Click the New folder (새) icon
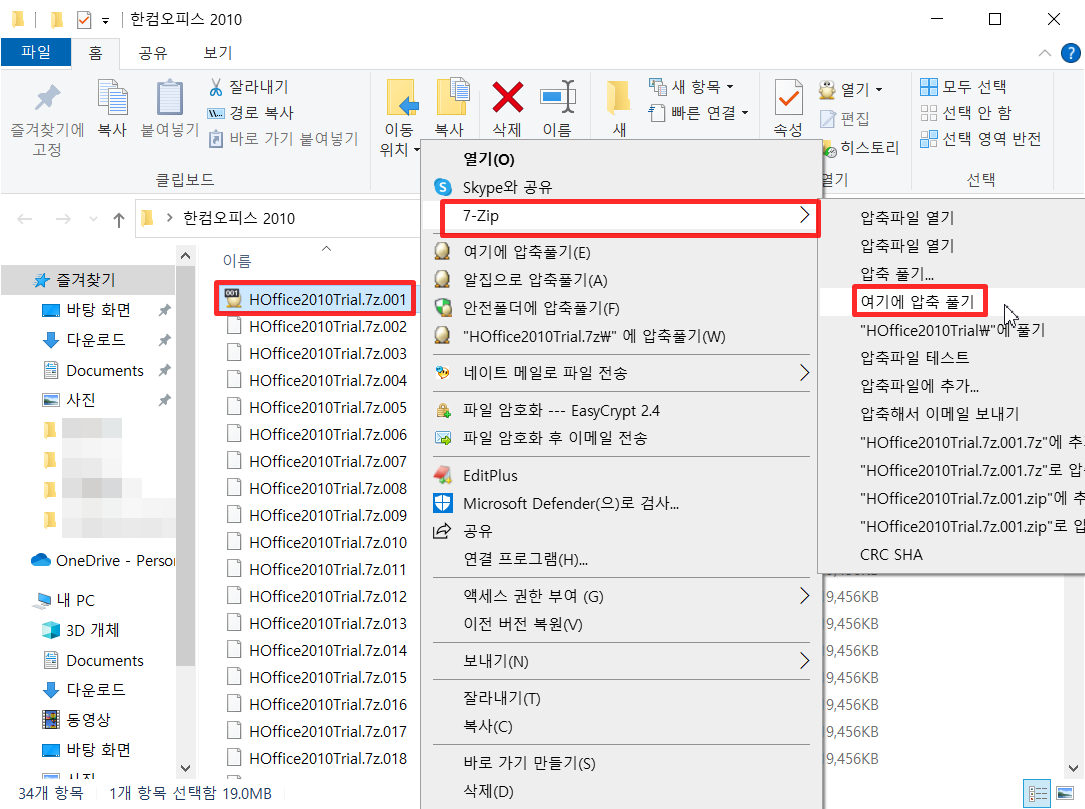This screenshot has height=809, width=1085. pos(619,98)
